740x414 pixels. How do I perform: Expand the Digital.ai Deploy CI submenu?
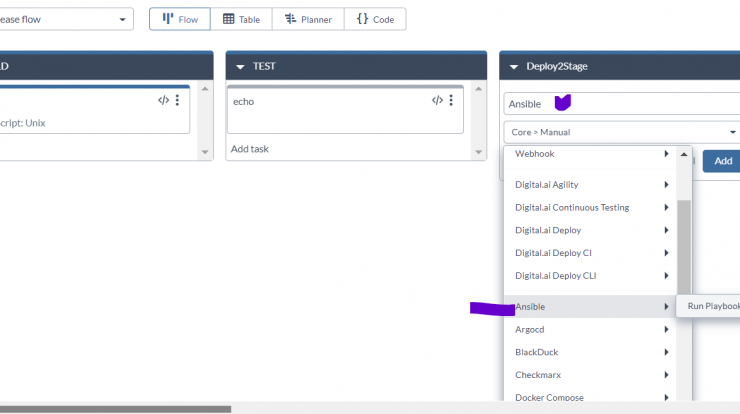click(x=590, y=253)
